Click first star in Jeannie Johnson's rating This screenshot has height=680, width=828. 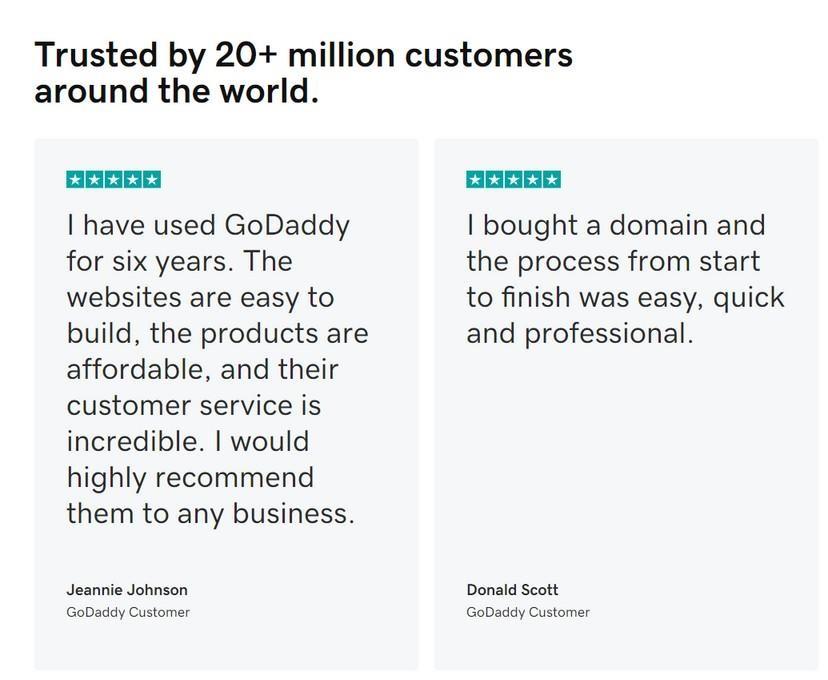pos(76,180)
